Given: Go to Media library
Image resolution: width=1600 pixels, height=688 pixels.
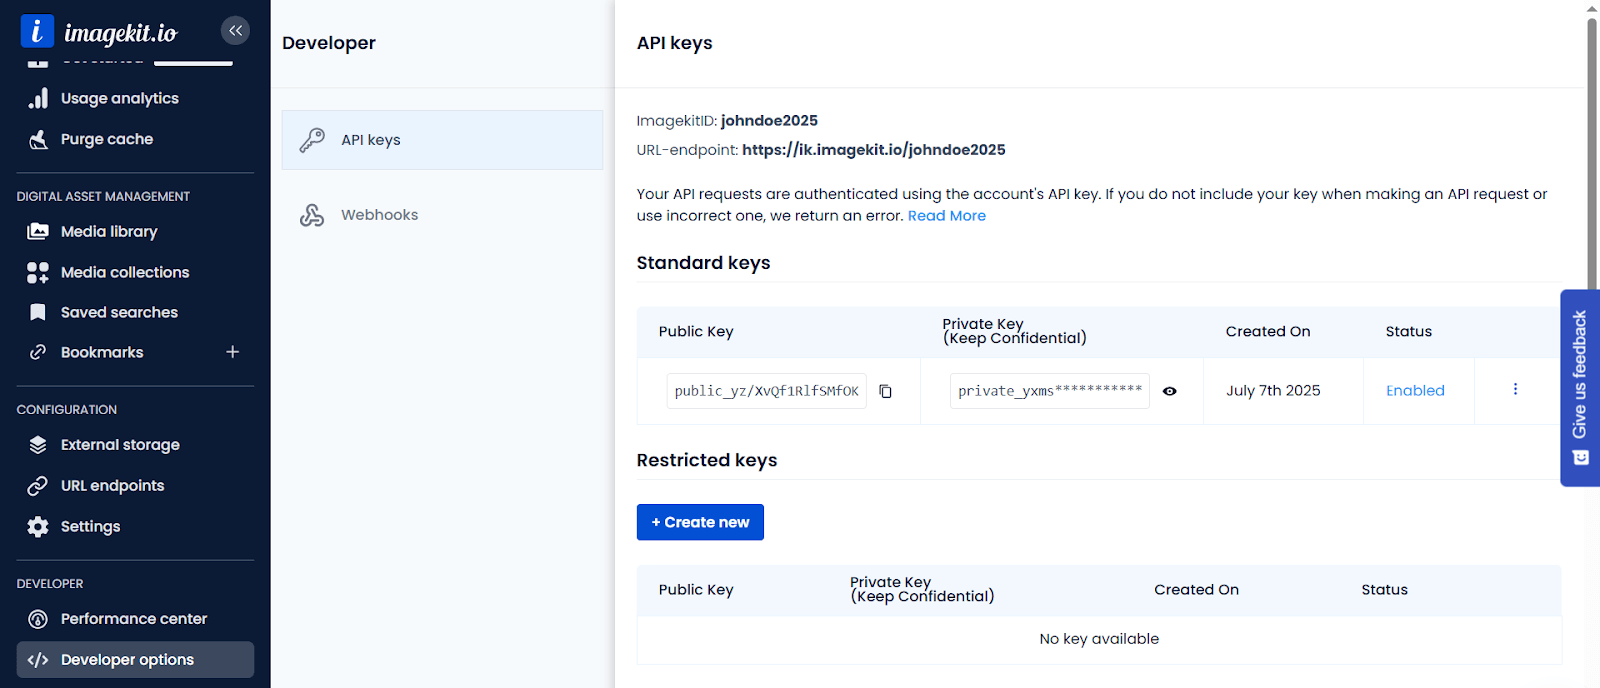Looking at the screenshot, I should pos(109,231).
